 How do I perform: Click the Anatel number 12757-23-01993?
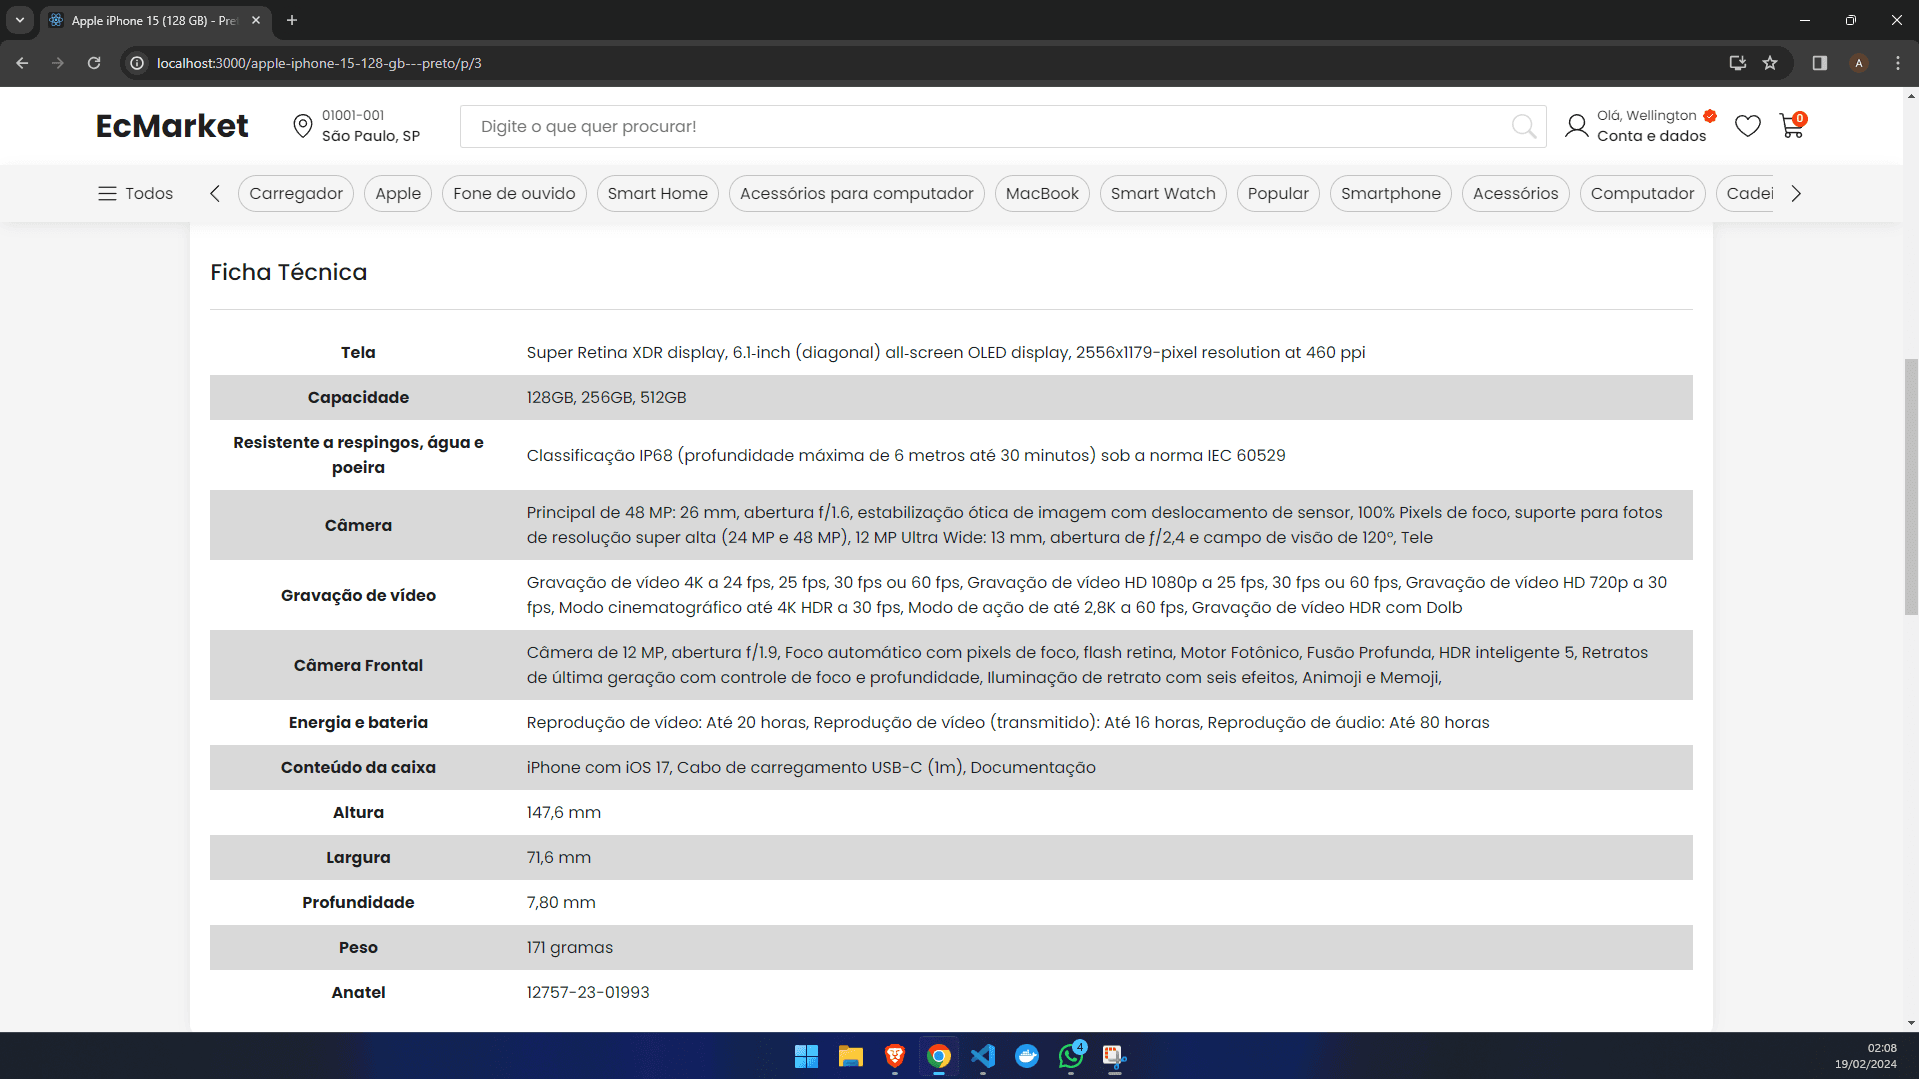pyautogui.click(x=588, y=993)
